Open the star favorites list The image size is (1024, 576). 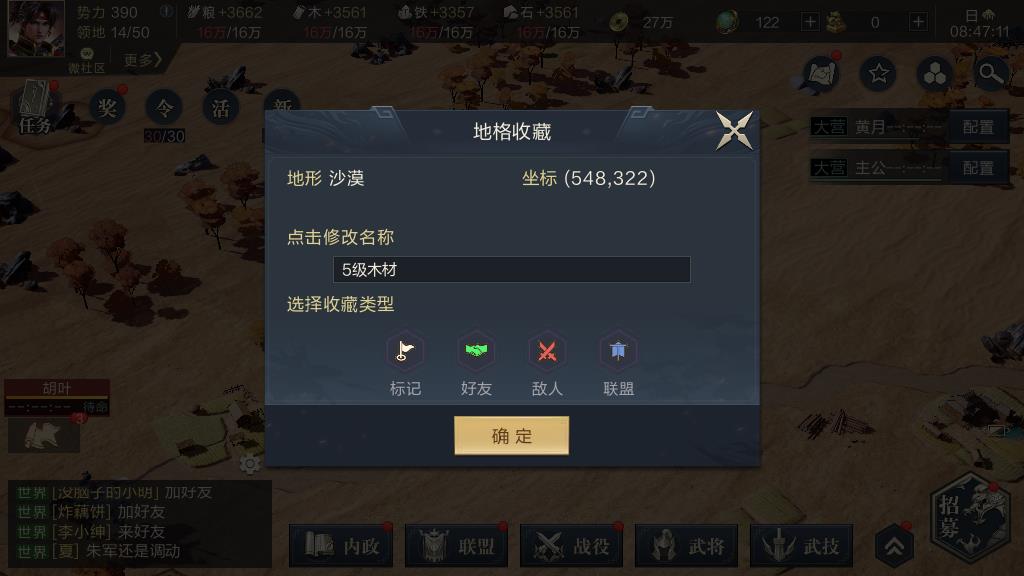tap(878, 74)
